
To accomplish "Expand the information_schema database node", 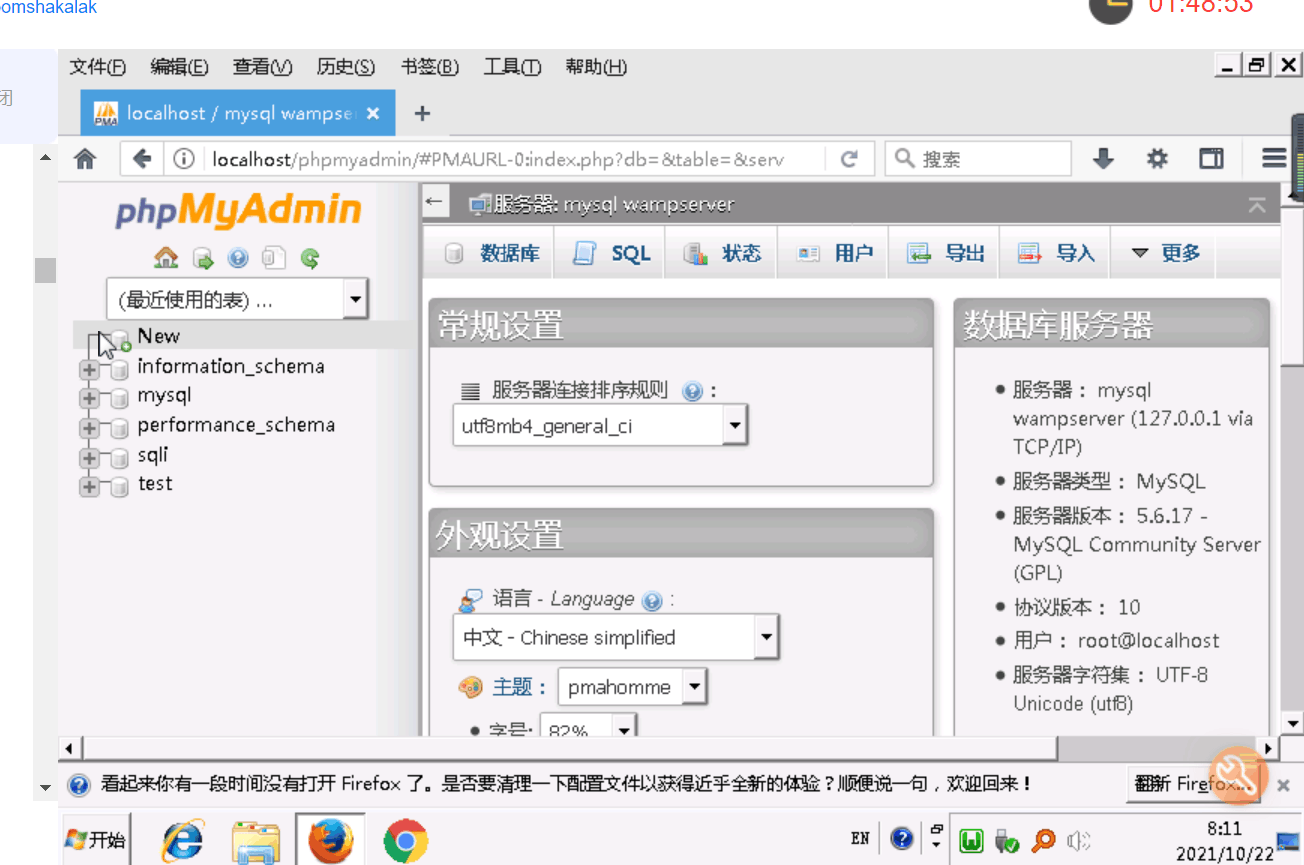I will (x=89, y=369).
